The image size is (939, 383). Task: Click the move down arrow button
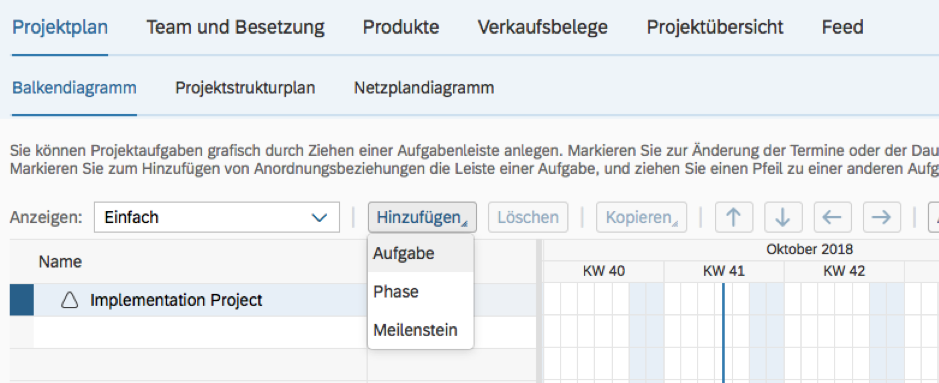point(783,217)
